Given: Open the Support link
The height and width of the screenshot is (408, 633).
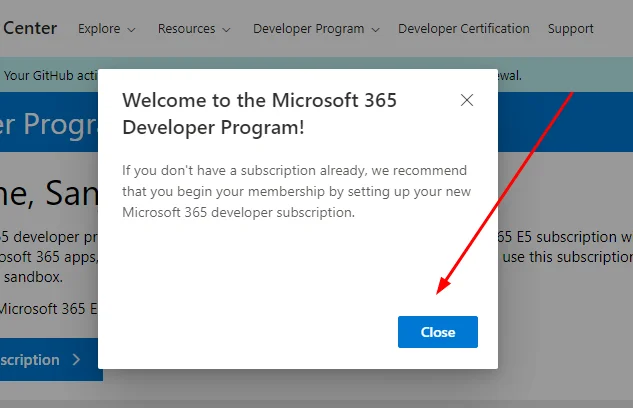Looking at the screenshot, I should tap(570, 29).
